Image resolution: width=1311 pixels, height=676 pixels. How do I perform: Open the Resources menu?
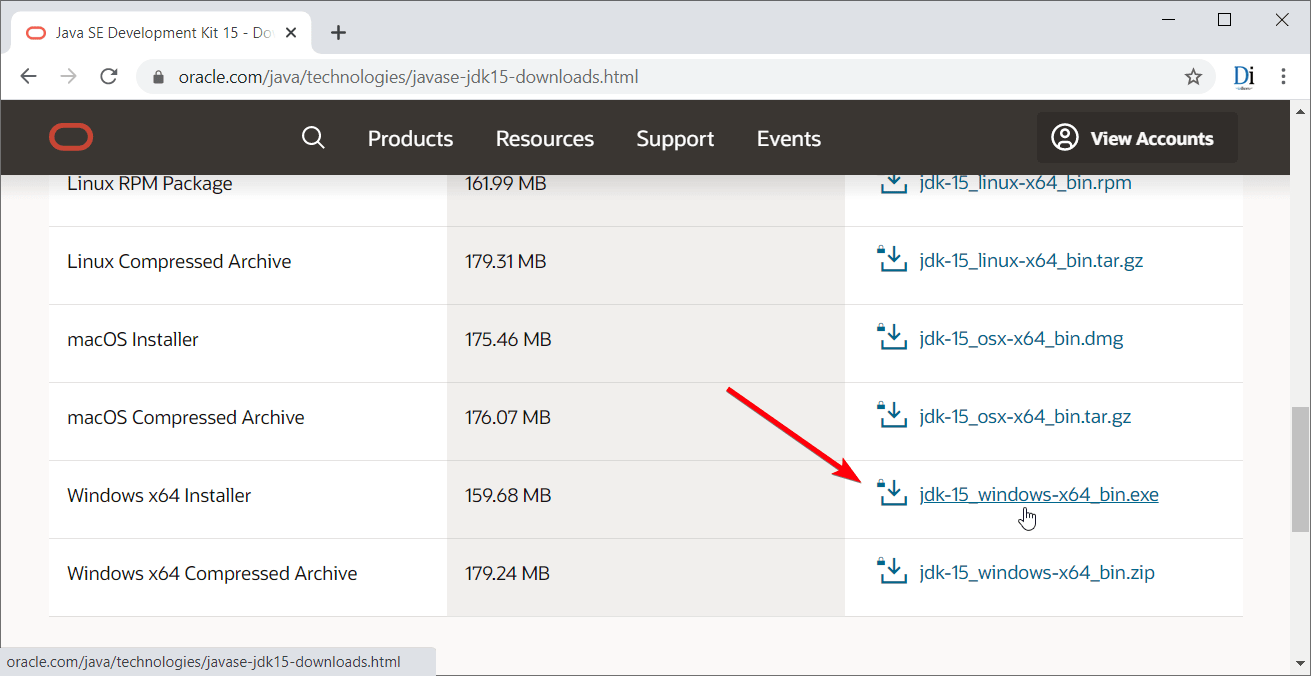[545, 139]
